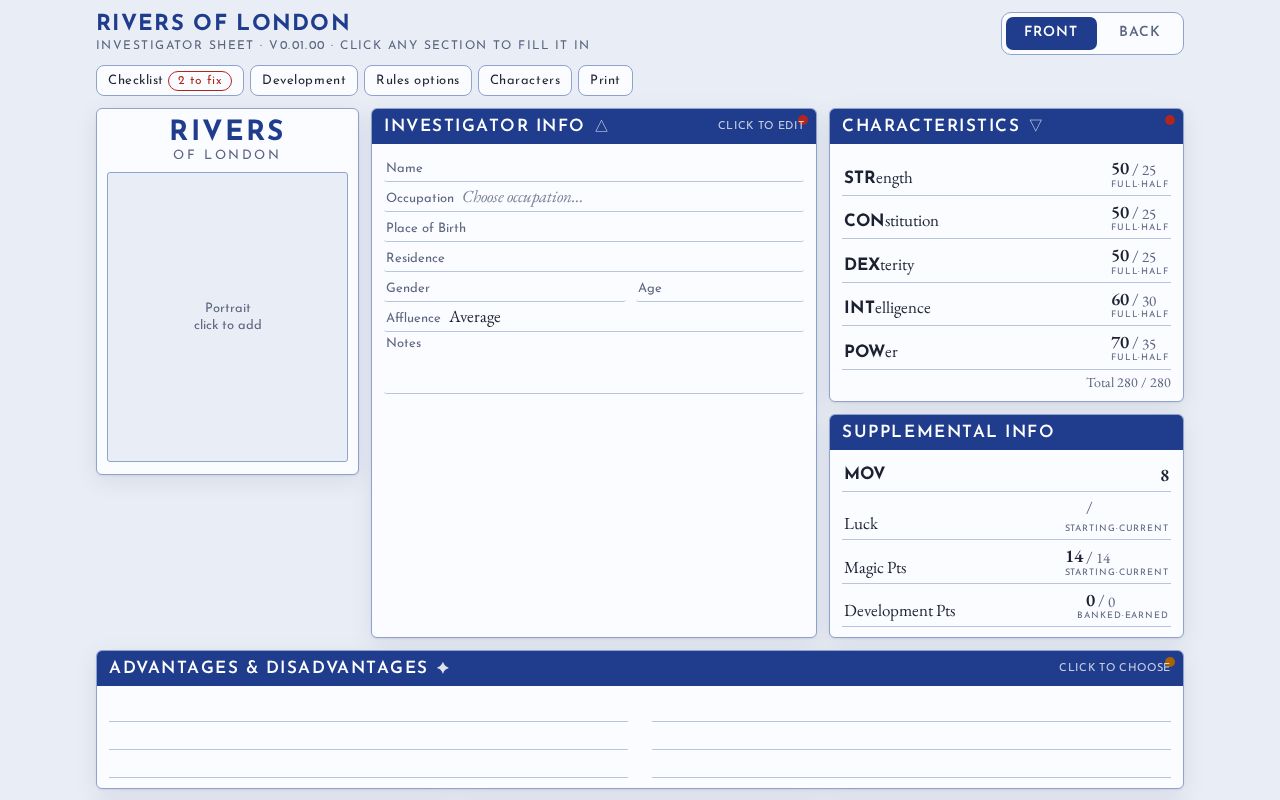
Task: Click the red status dot on Characteristics header
Action: coord(1170,120)
